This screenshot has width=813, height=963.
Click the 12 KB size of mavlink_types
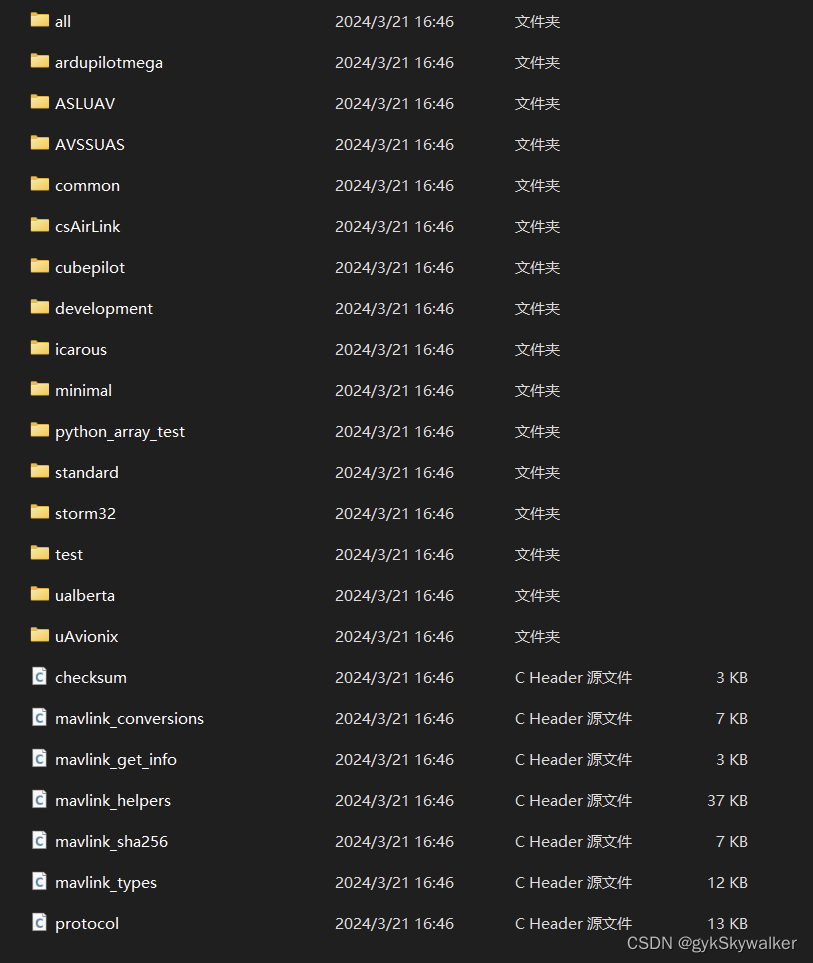(728, 883)
